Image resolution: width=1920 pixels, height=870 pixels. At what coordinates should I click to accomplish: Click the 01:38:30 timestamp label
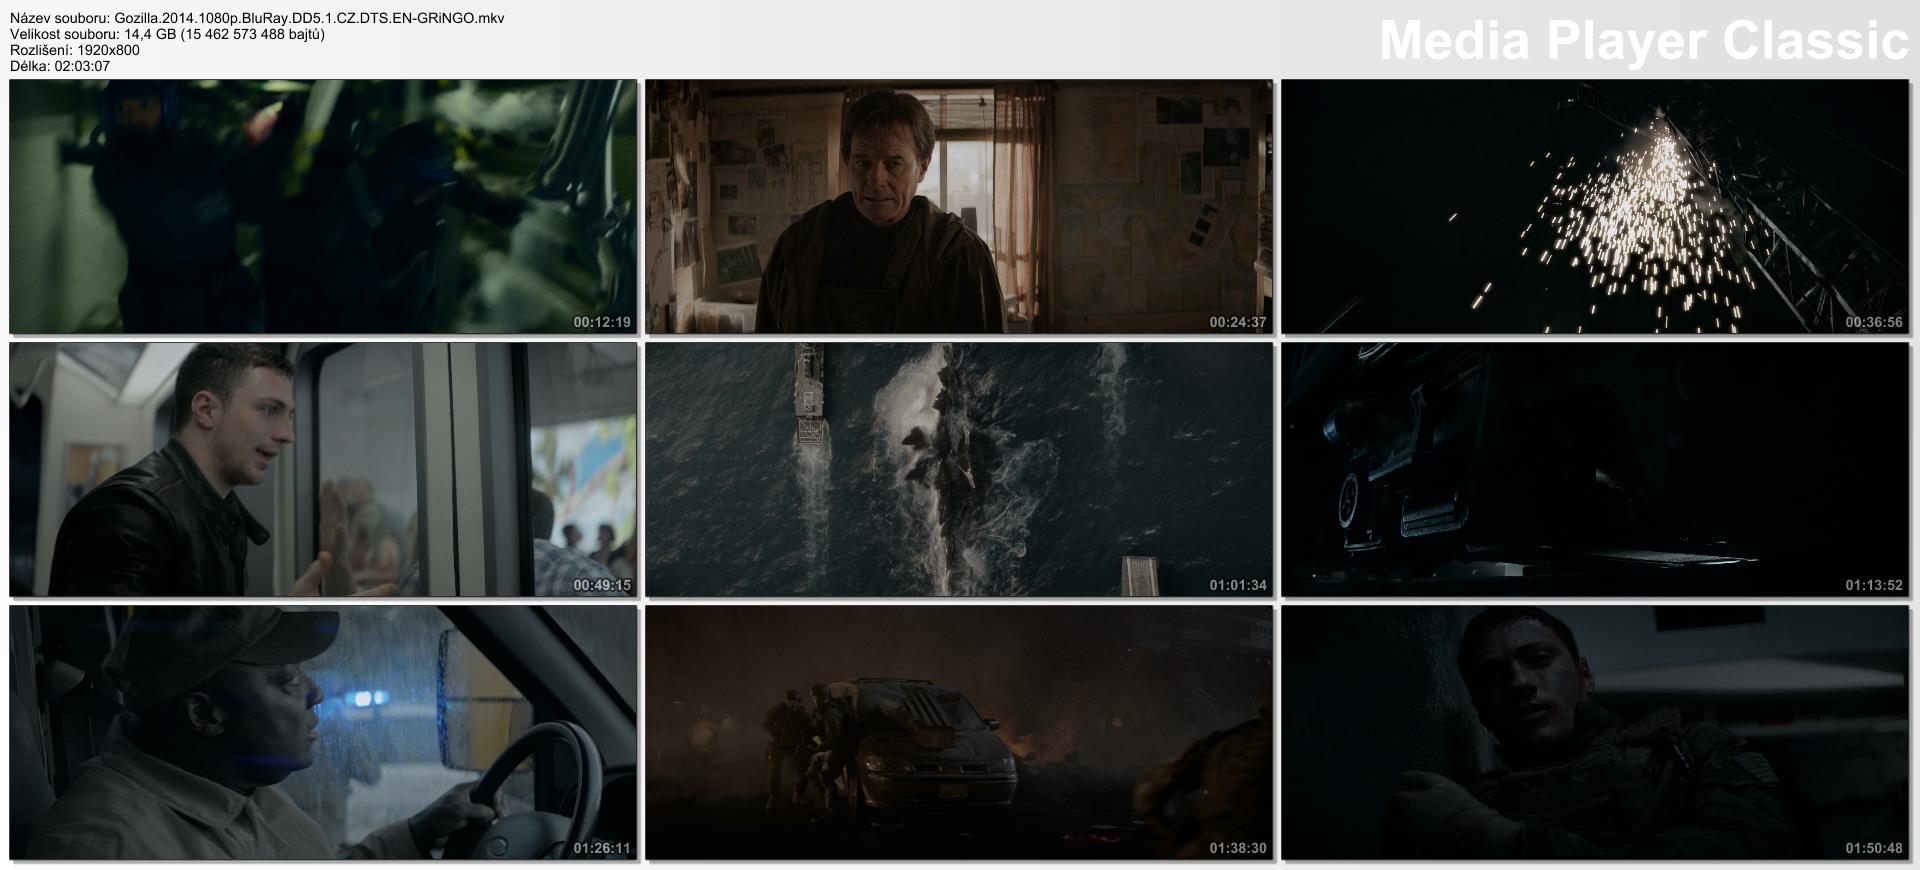tap(1237, 848)
